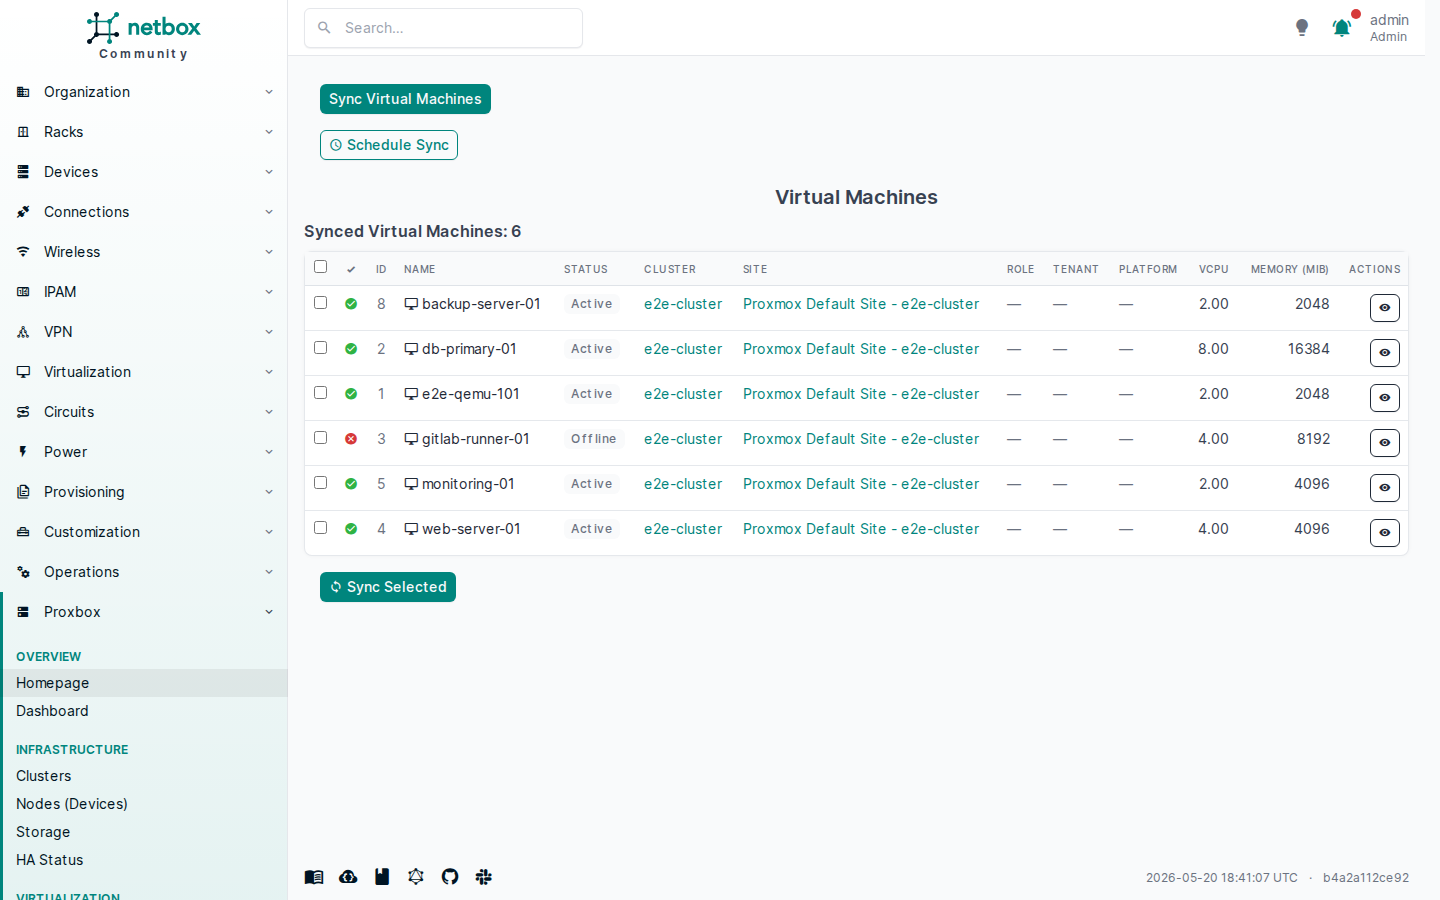Click the NetBox Community logo
Viewport: 1440px width, 900px height.
click(x=144, y=36)
